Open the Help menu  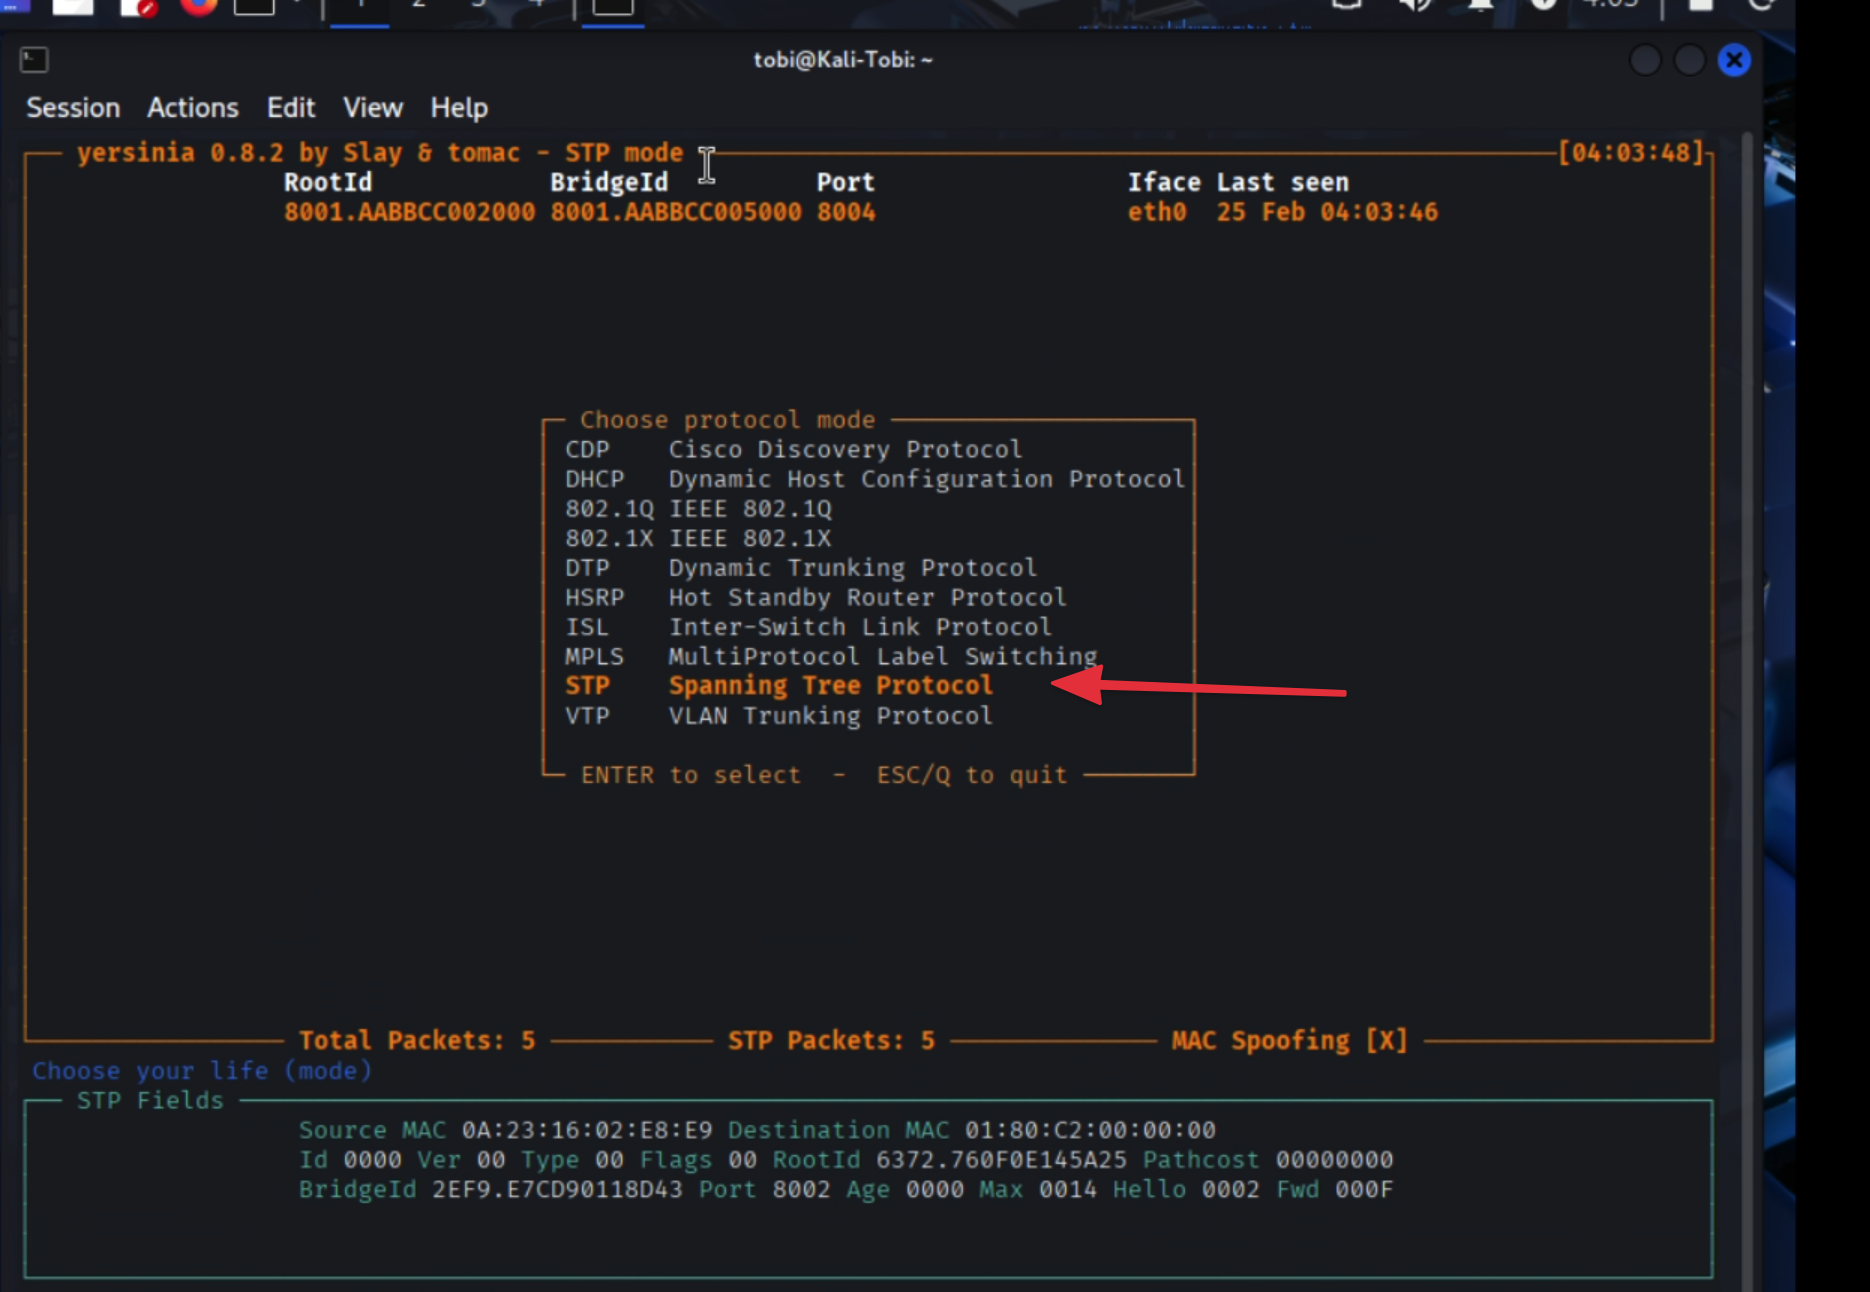click(x=459, y=108)
